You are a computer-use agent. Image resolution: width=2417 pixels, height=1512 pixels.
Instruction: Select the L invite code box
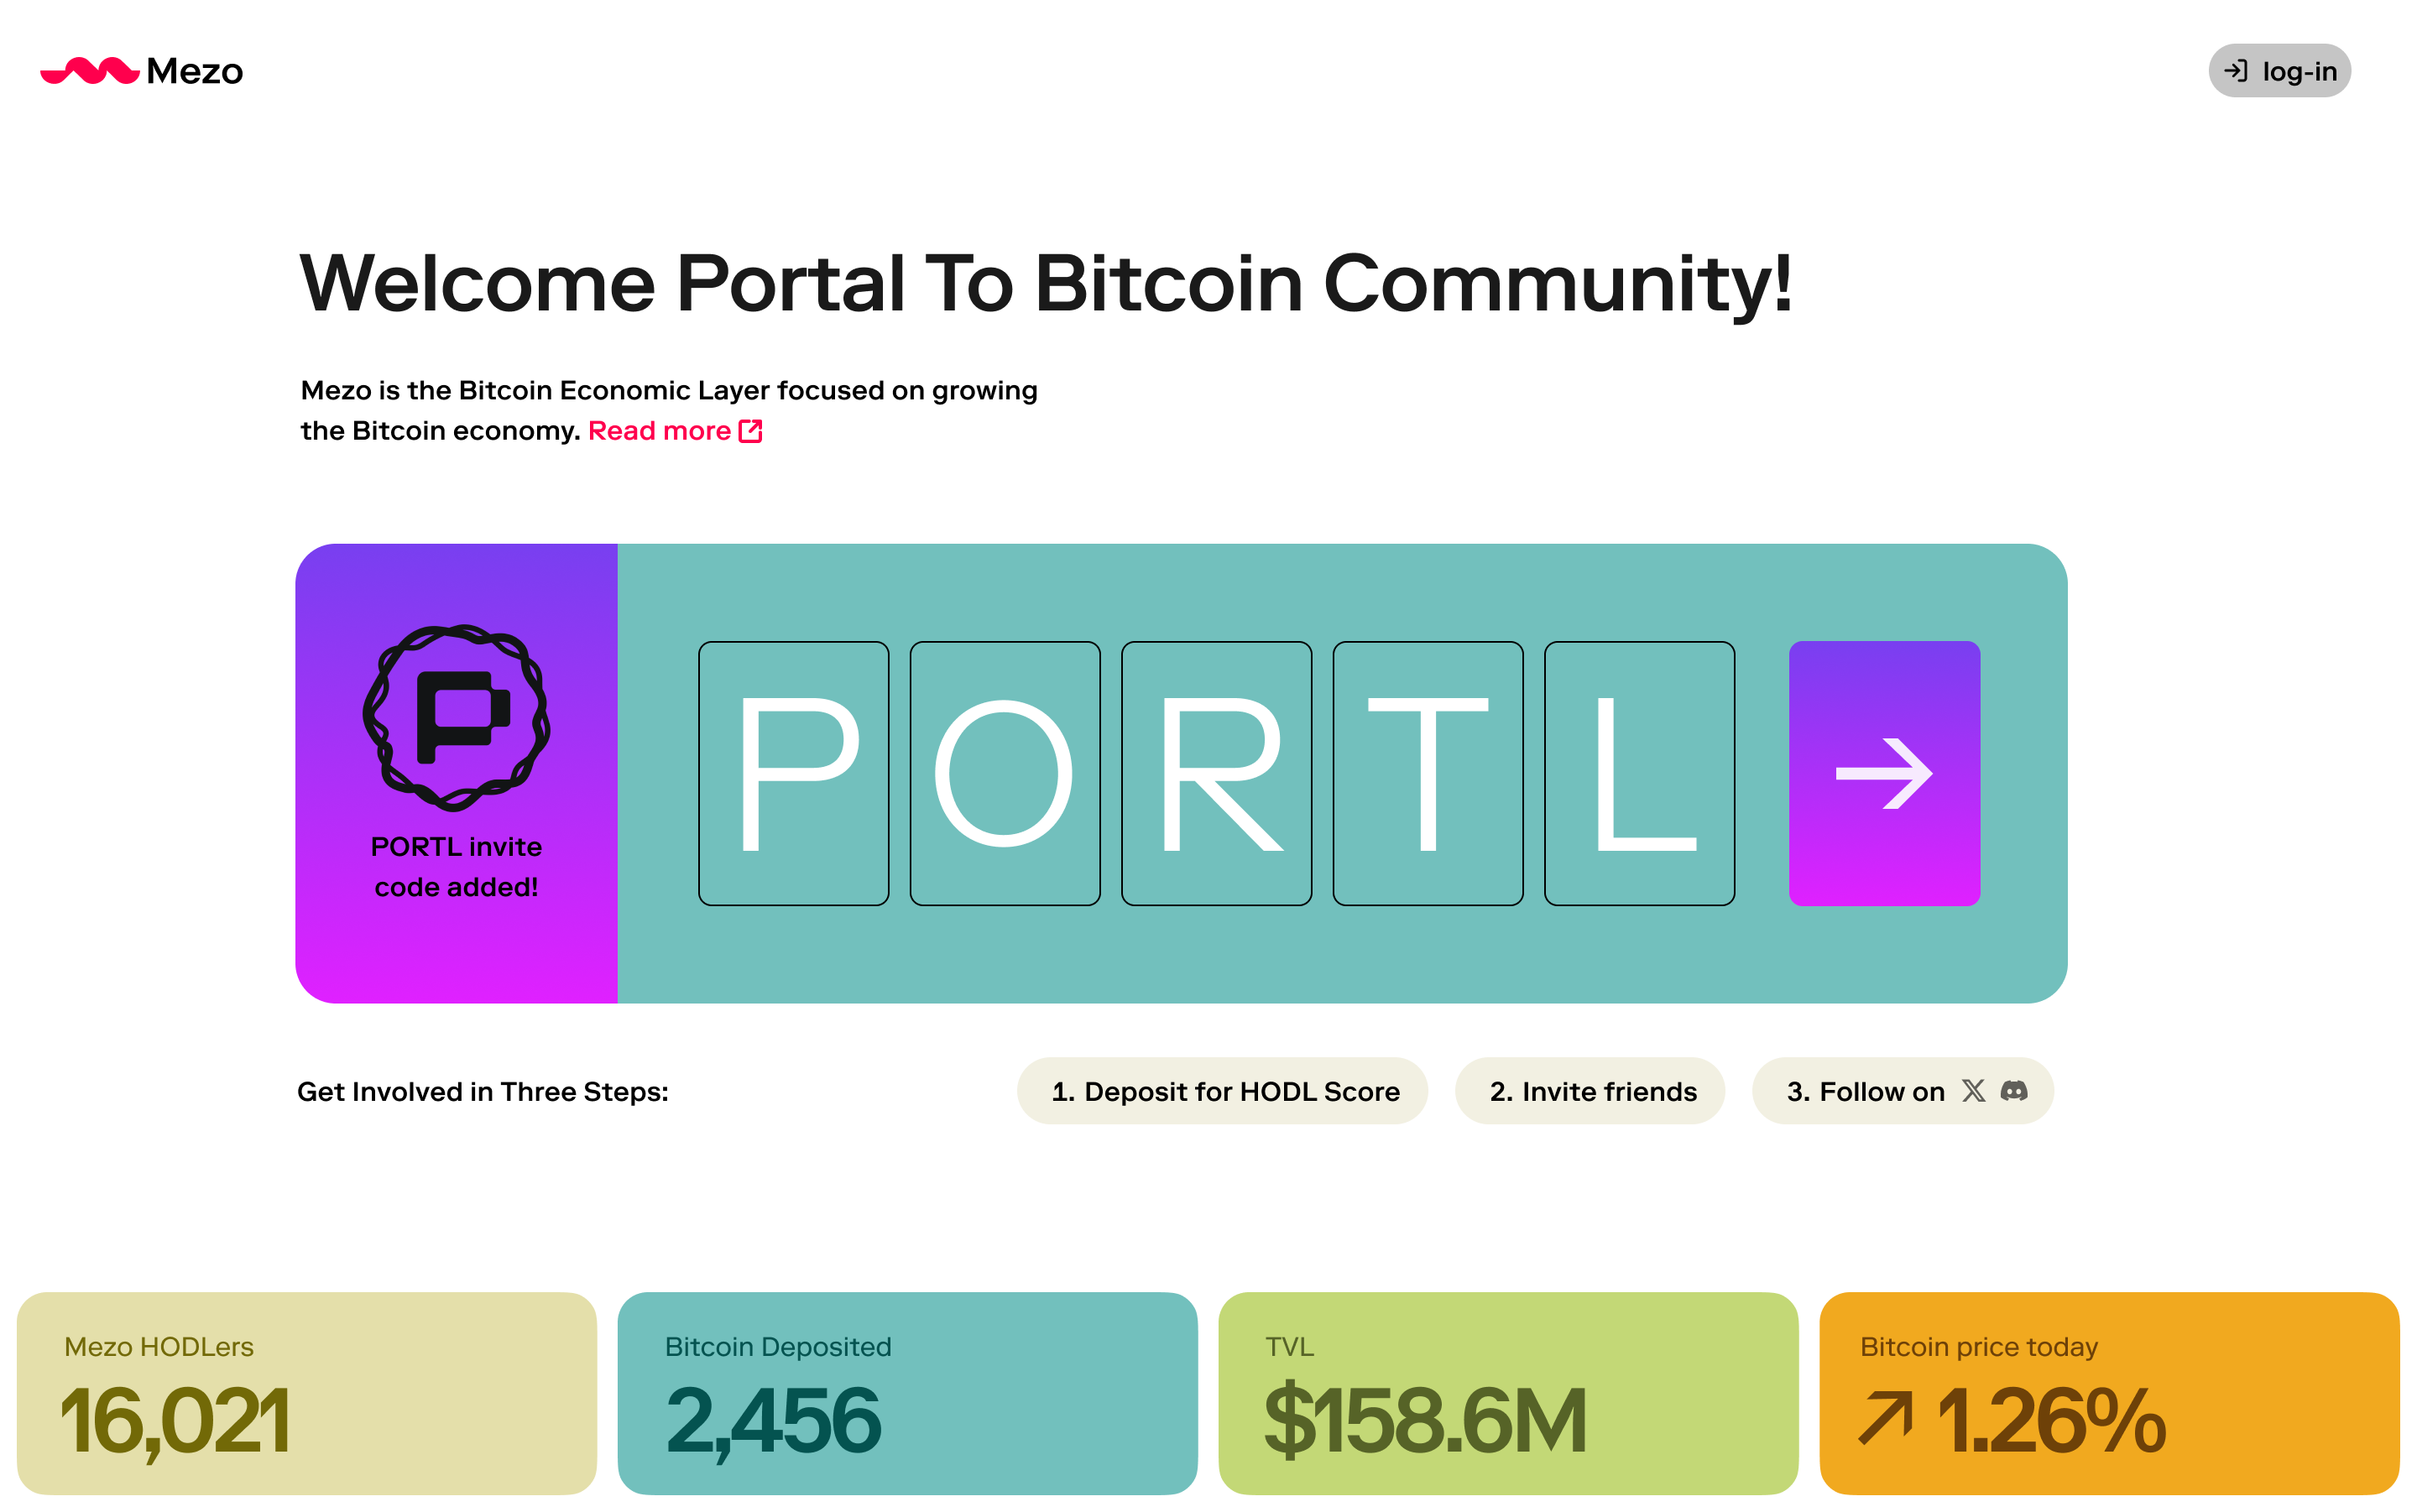click(x=1639, y=773)
